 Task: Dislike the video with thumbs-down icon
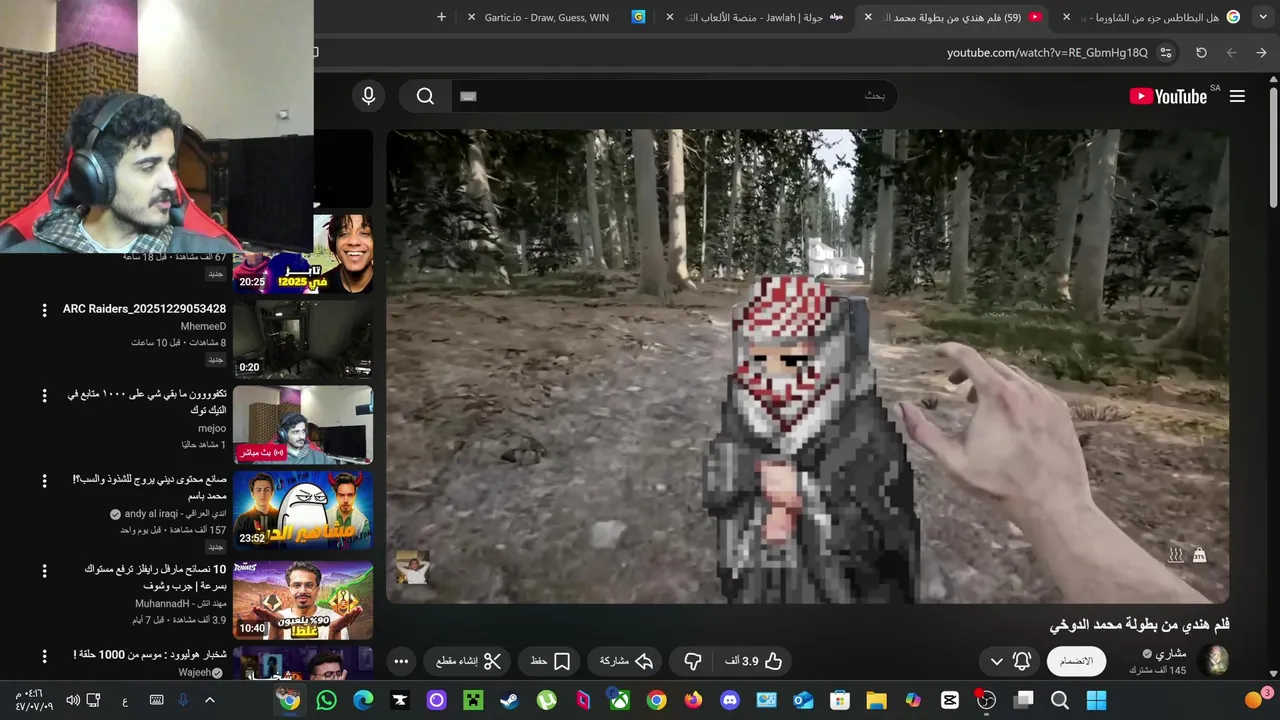[692, 661]
